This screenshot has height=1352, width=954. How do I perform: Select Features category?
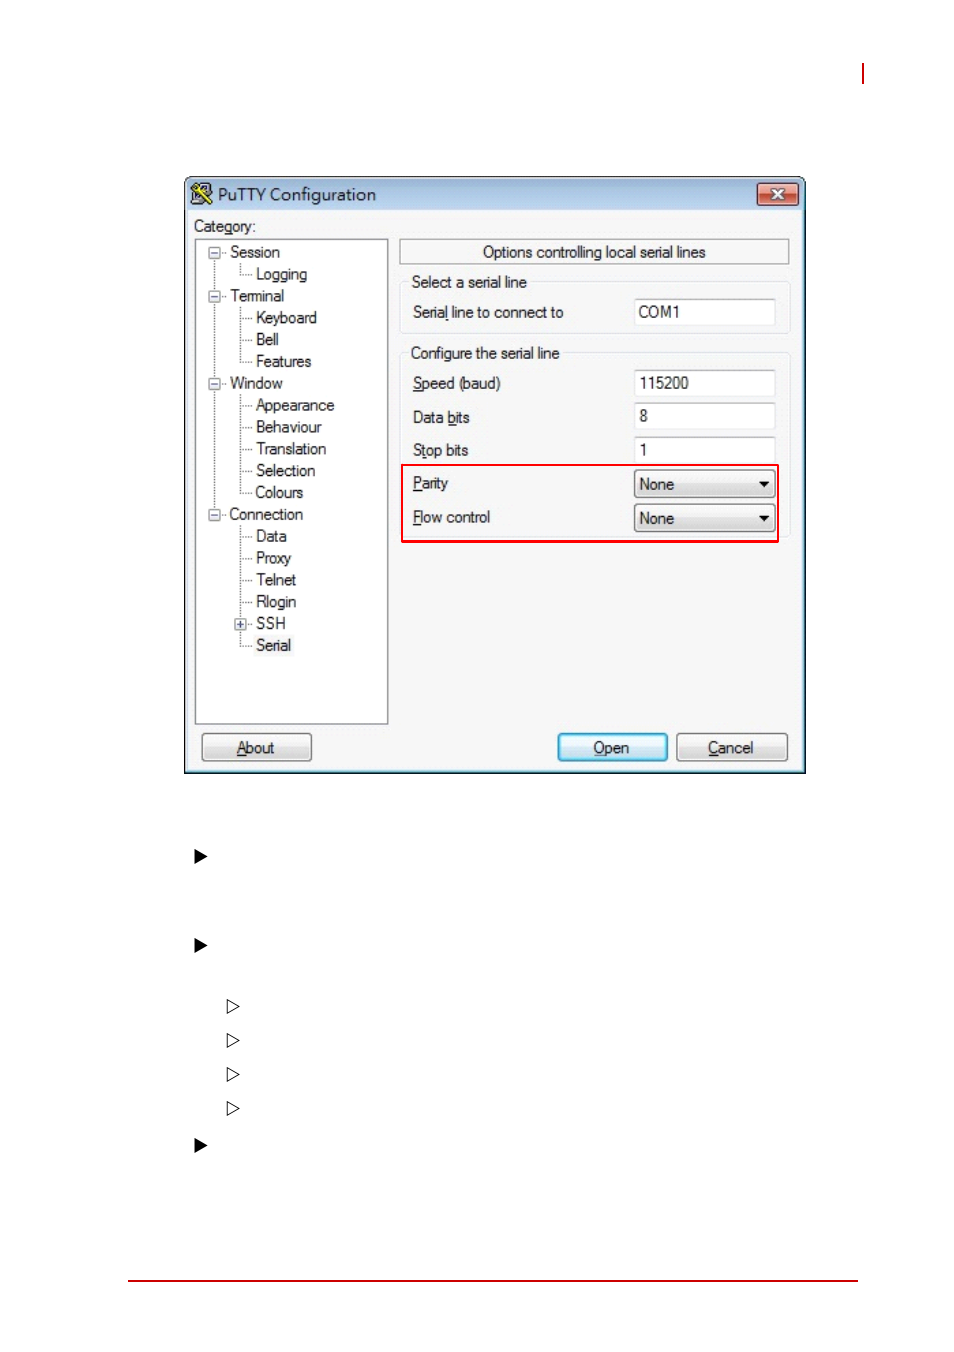click(283, 362)
